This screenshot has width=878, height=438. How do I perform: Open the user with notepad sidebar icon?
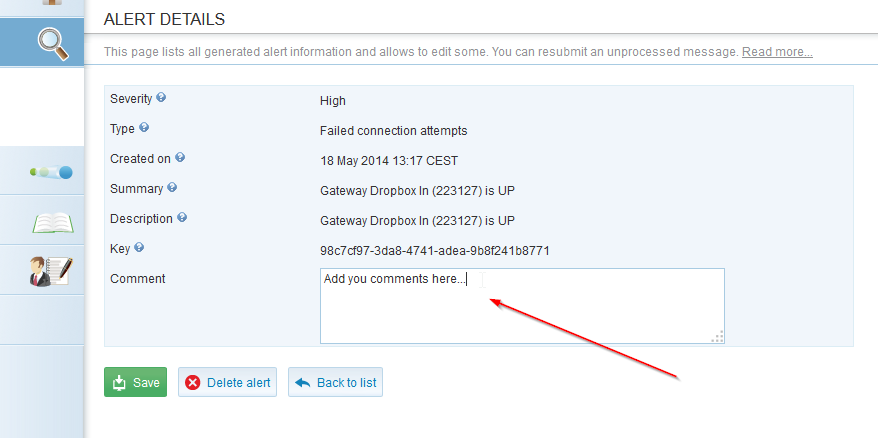50,271
